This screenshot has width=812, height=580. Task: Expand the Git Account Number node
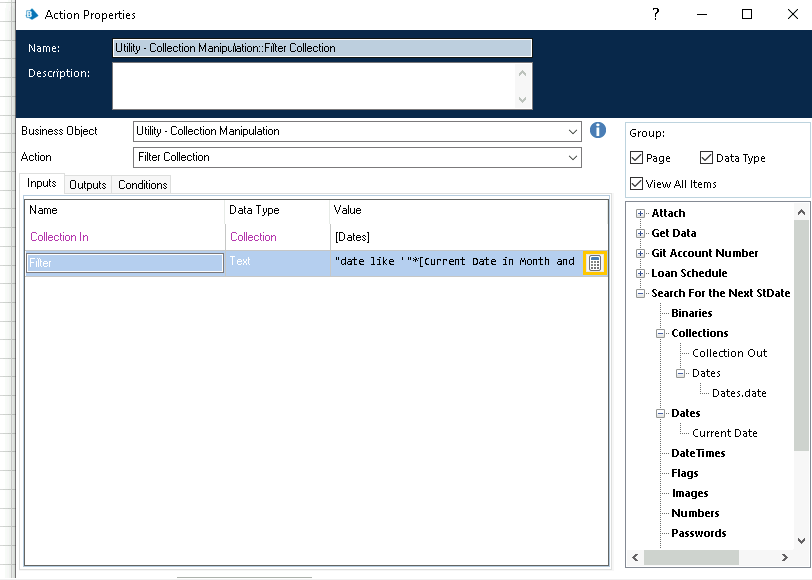point(641,253)
